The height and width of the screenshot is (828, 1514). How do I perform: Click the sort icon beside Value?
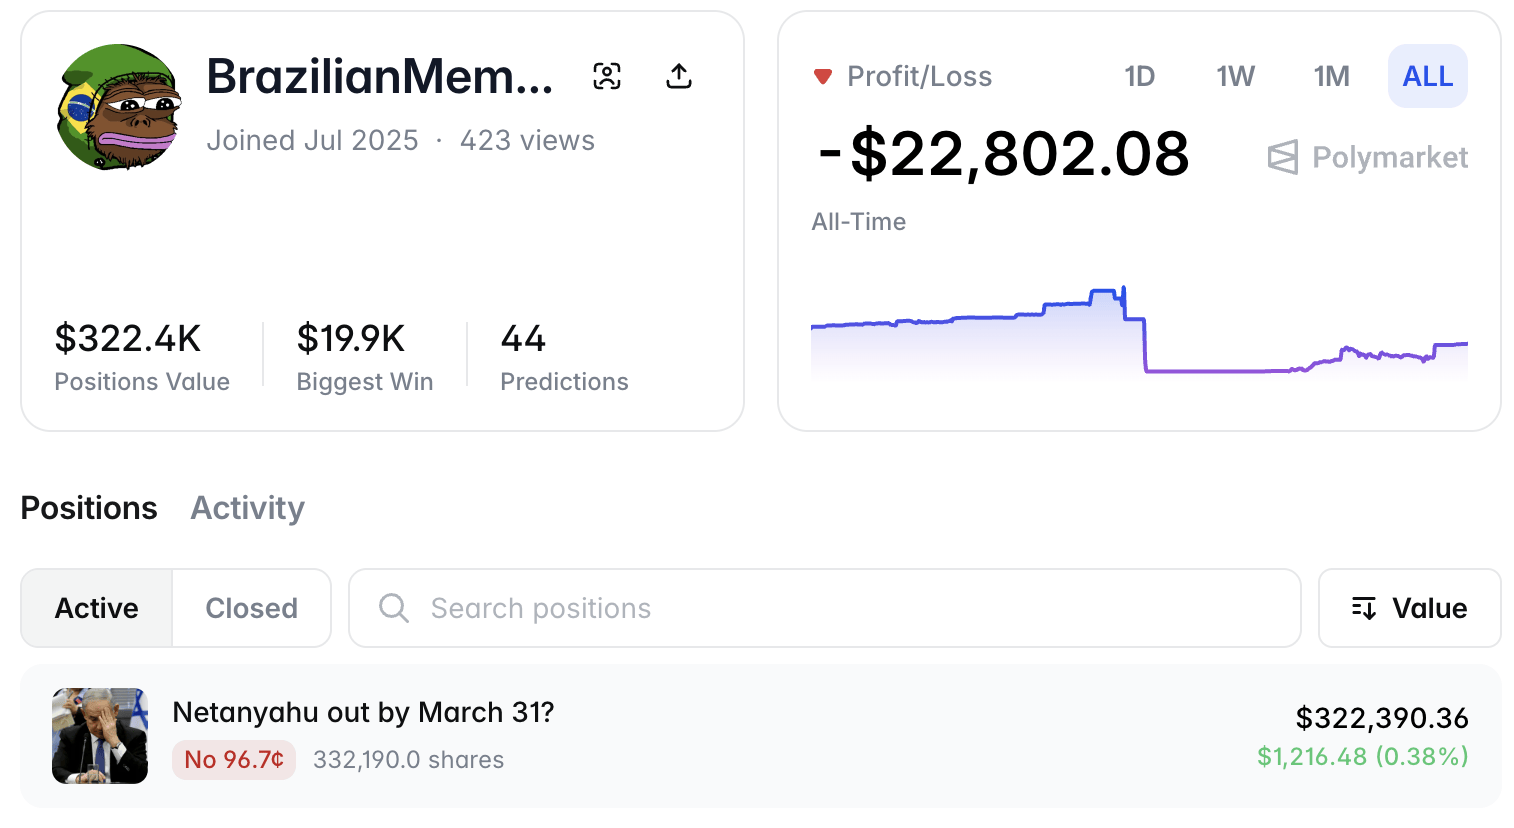coord(1364,608)
